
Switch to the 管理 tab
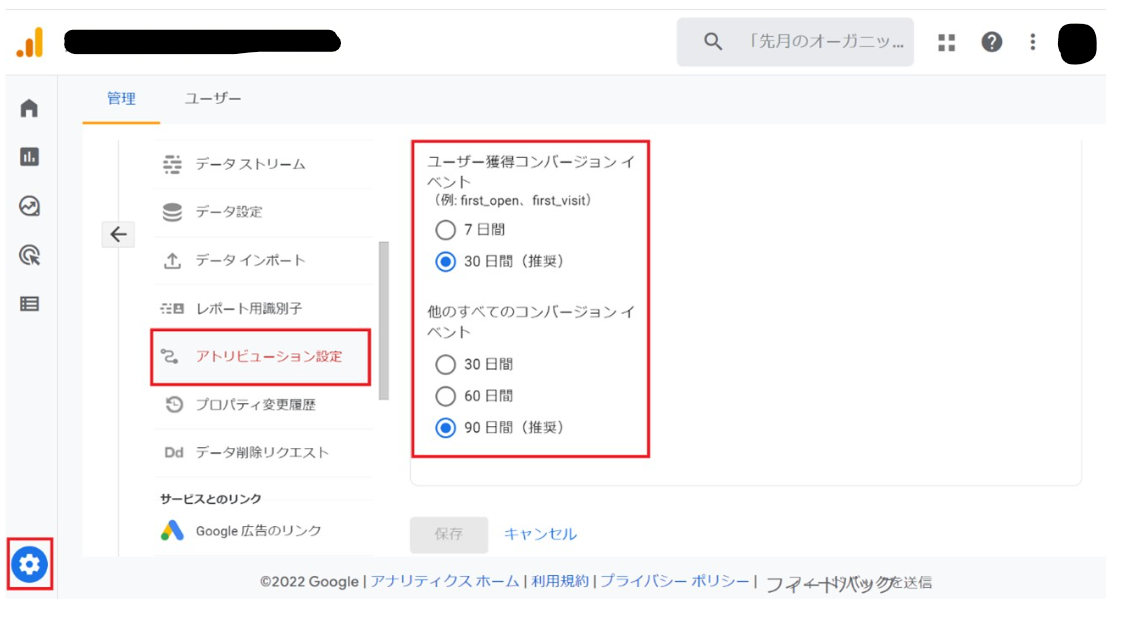click(121, 99)
